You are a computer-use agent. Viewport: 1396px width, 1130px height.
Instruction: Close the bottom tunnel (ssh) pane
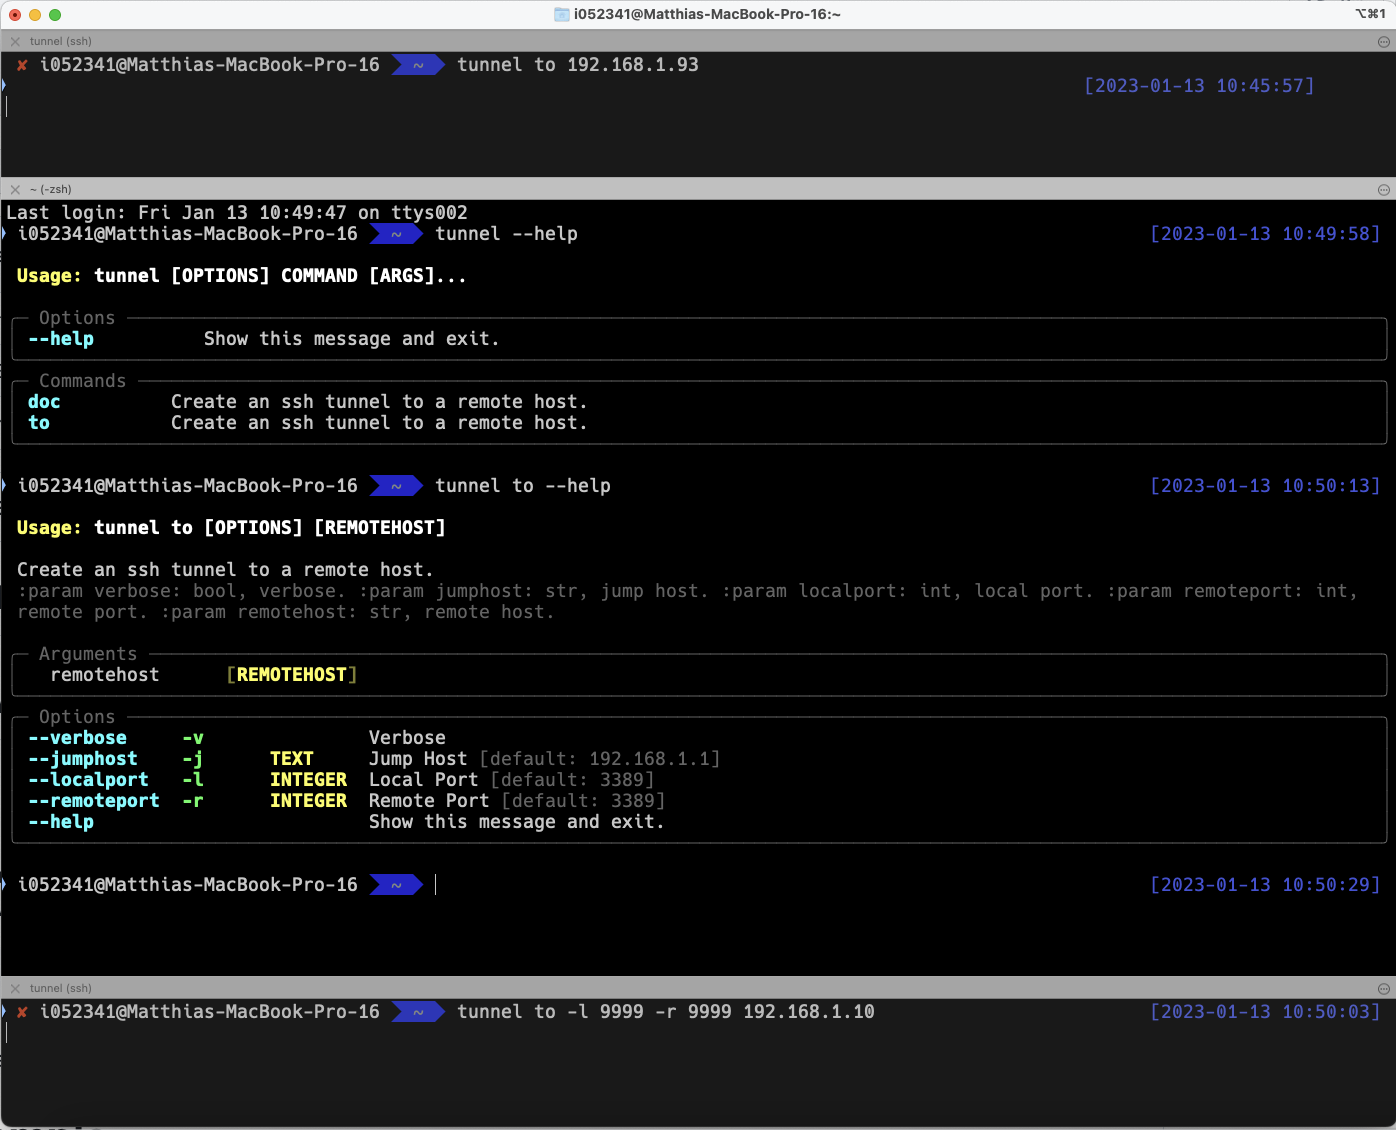pos(15,989)
